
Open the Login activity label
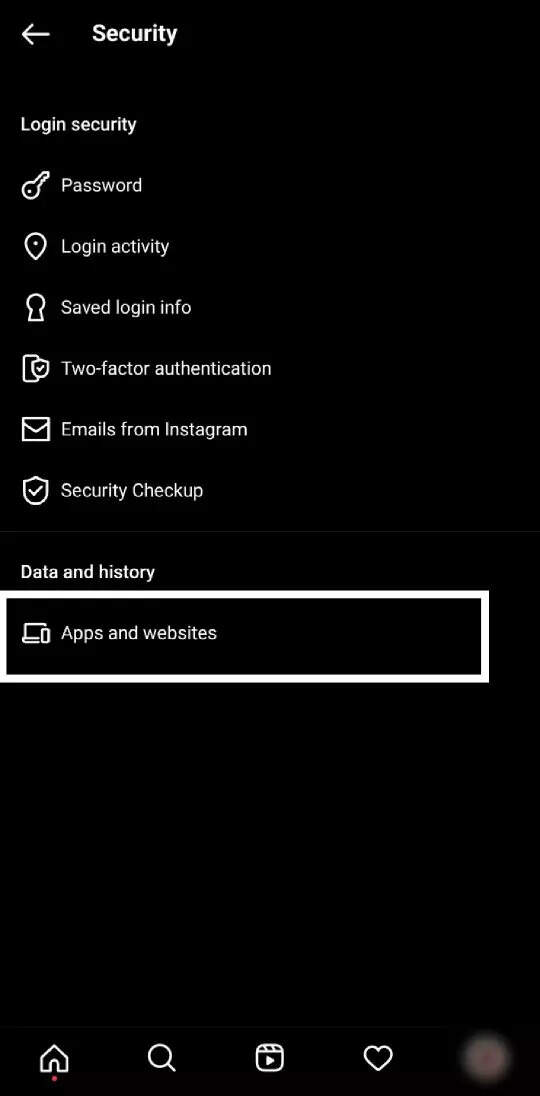pyautogui.click(x=115, y=247)
